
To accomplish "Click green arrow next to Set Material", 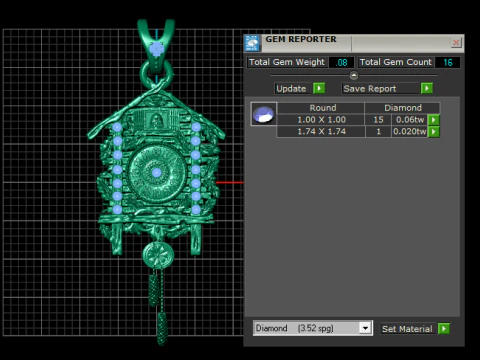I will click(x=444, y=329).
